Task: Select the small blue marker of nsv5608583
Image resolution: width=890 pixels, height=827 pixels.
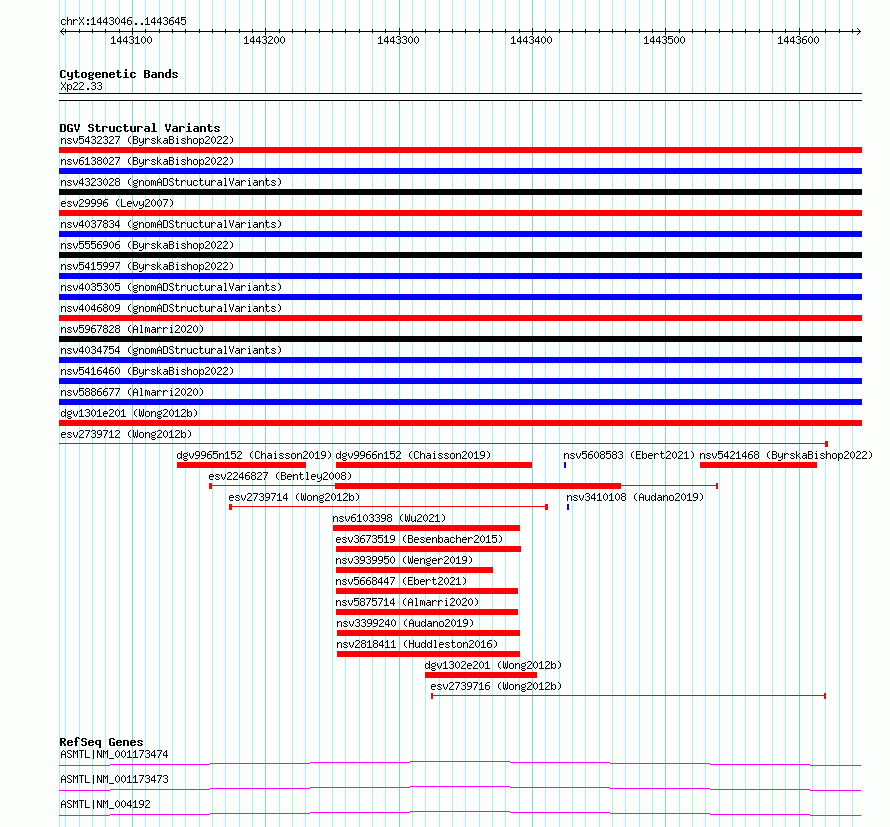Action: tap(565, 465)
